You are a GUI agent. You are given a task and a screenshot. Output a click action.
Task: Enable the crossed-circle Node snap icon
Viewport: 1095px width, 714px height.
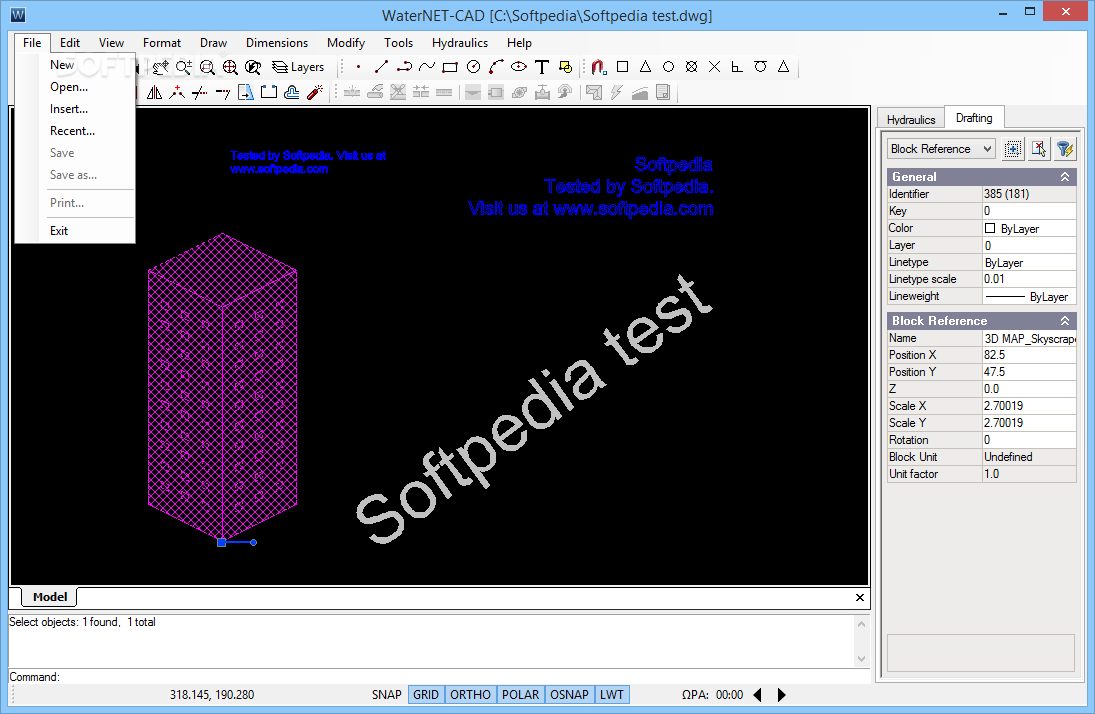tap(691, 67)
